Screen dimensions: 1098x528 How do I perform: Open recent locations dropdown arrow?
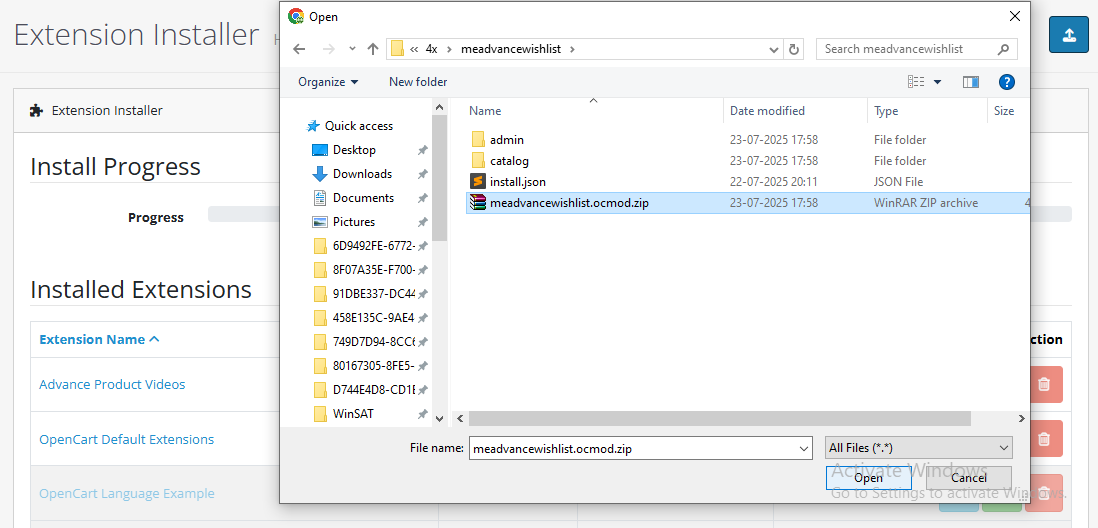coord(352,49)
